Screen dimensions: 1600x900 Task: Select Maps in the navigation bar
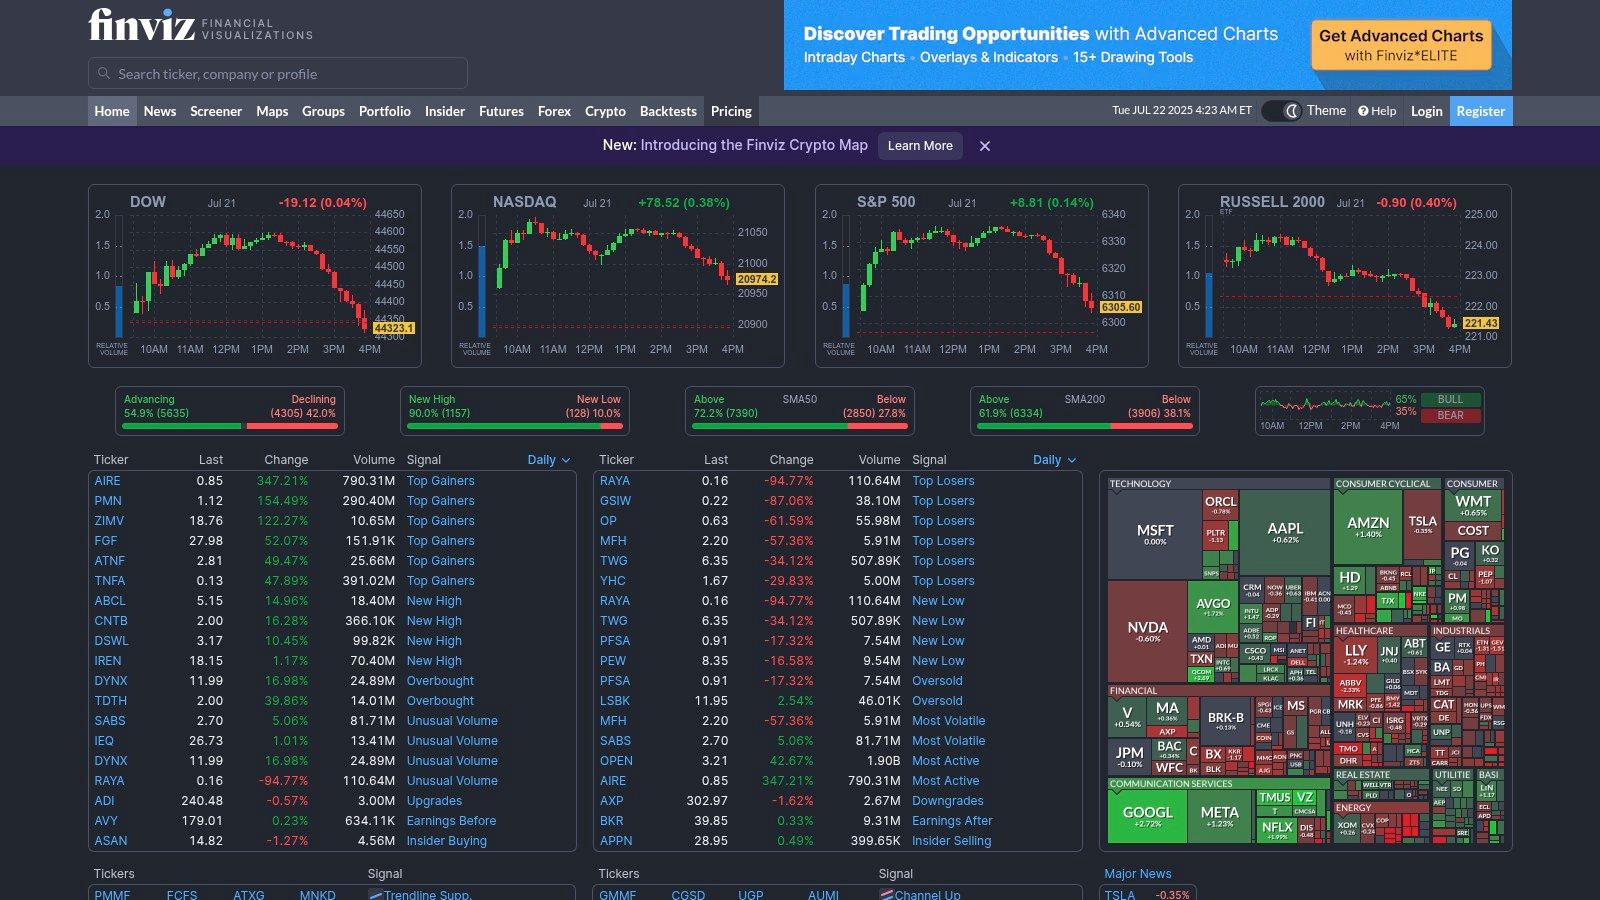(272, 111)
